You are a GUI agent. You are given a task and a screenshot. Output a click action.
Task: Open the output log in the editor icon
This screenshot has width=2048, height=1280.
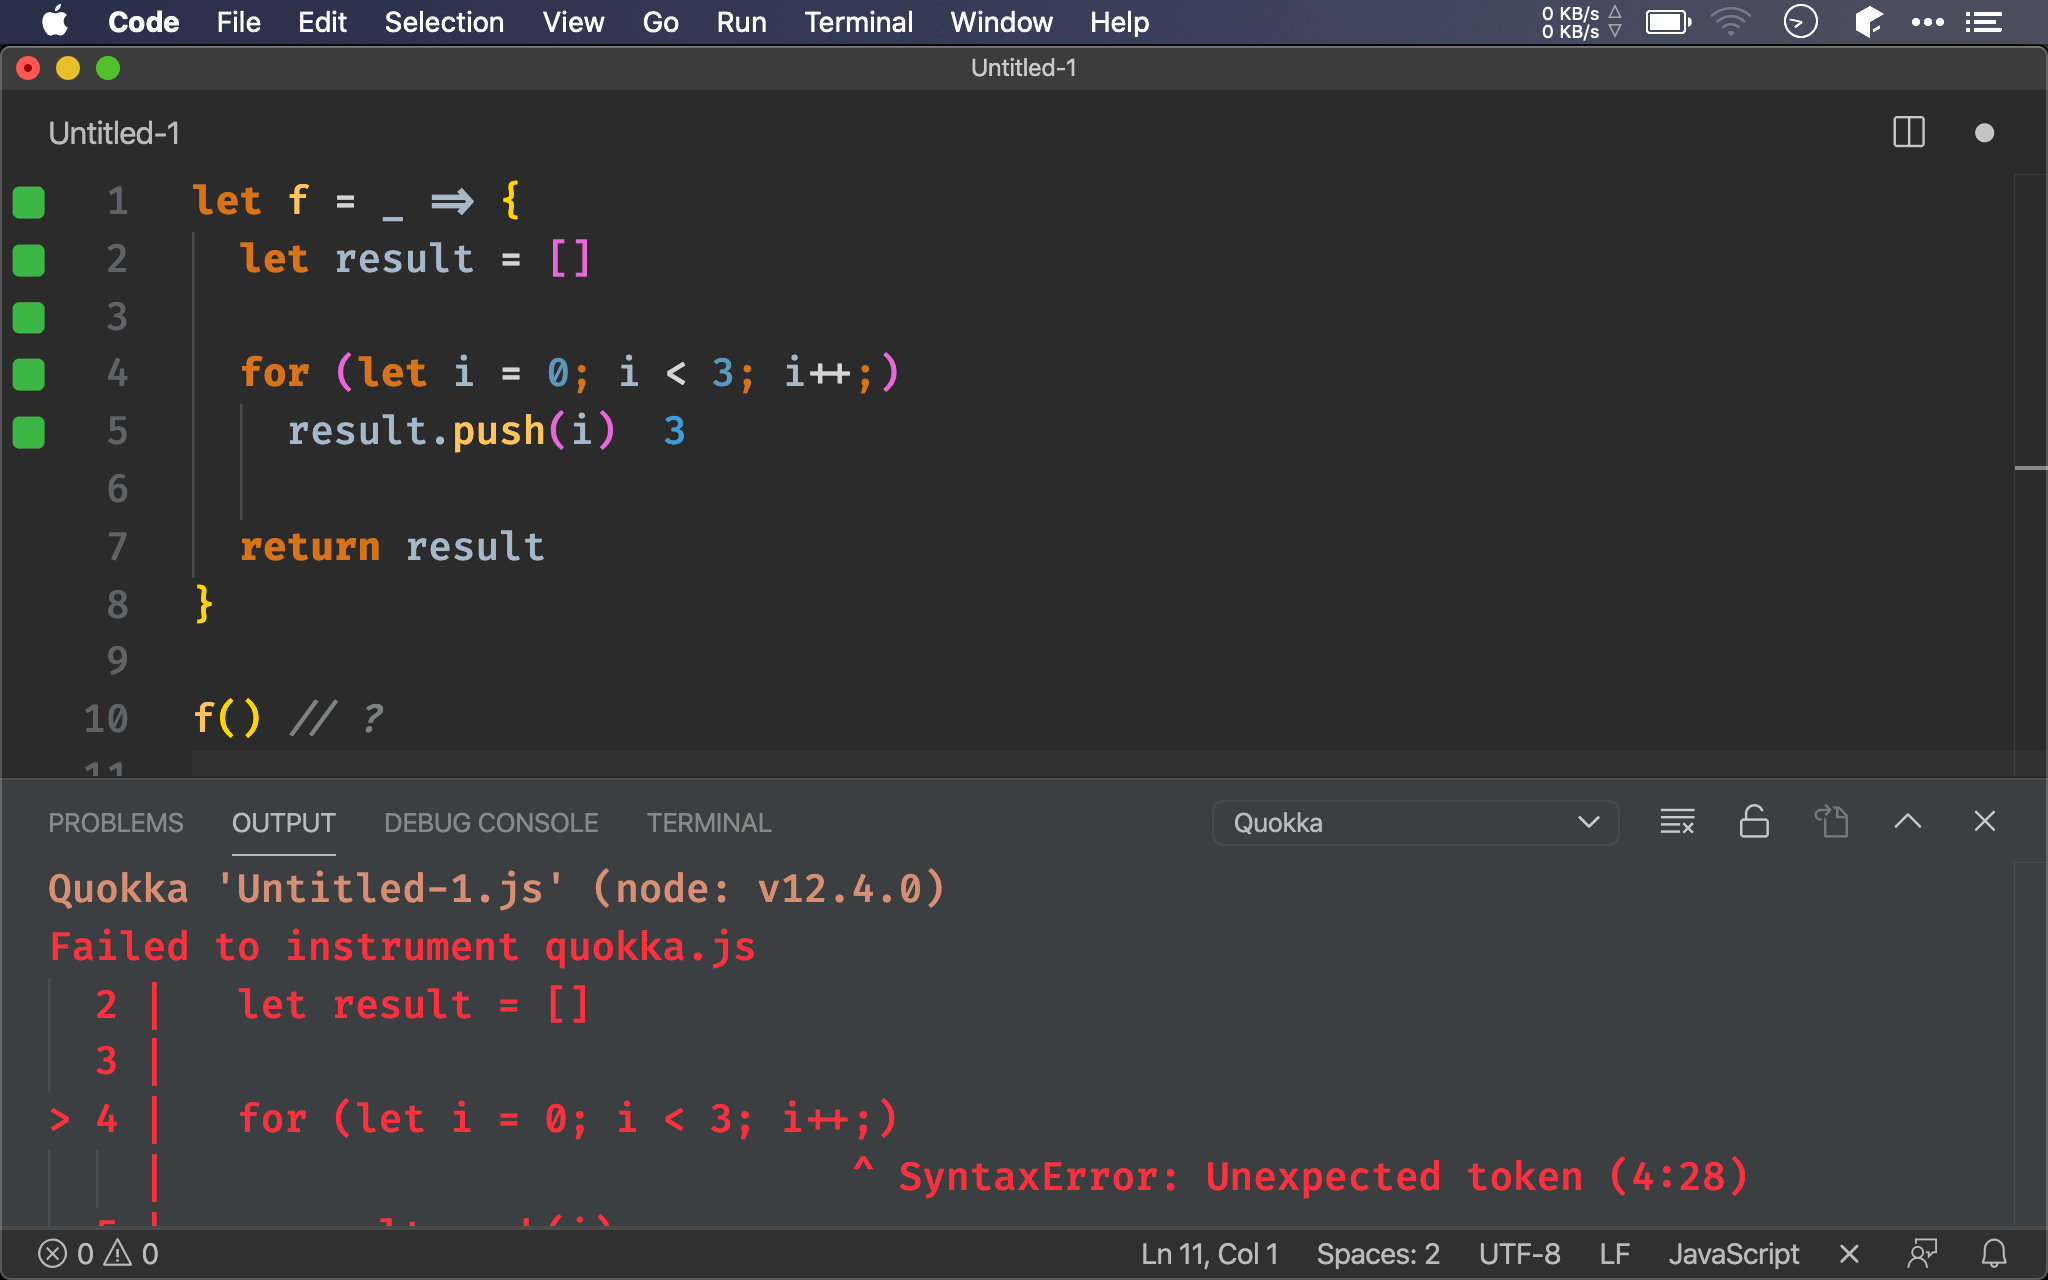point(1831,822)
